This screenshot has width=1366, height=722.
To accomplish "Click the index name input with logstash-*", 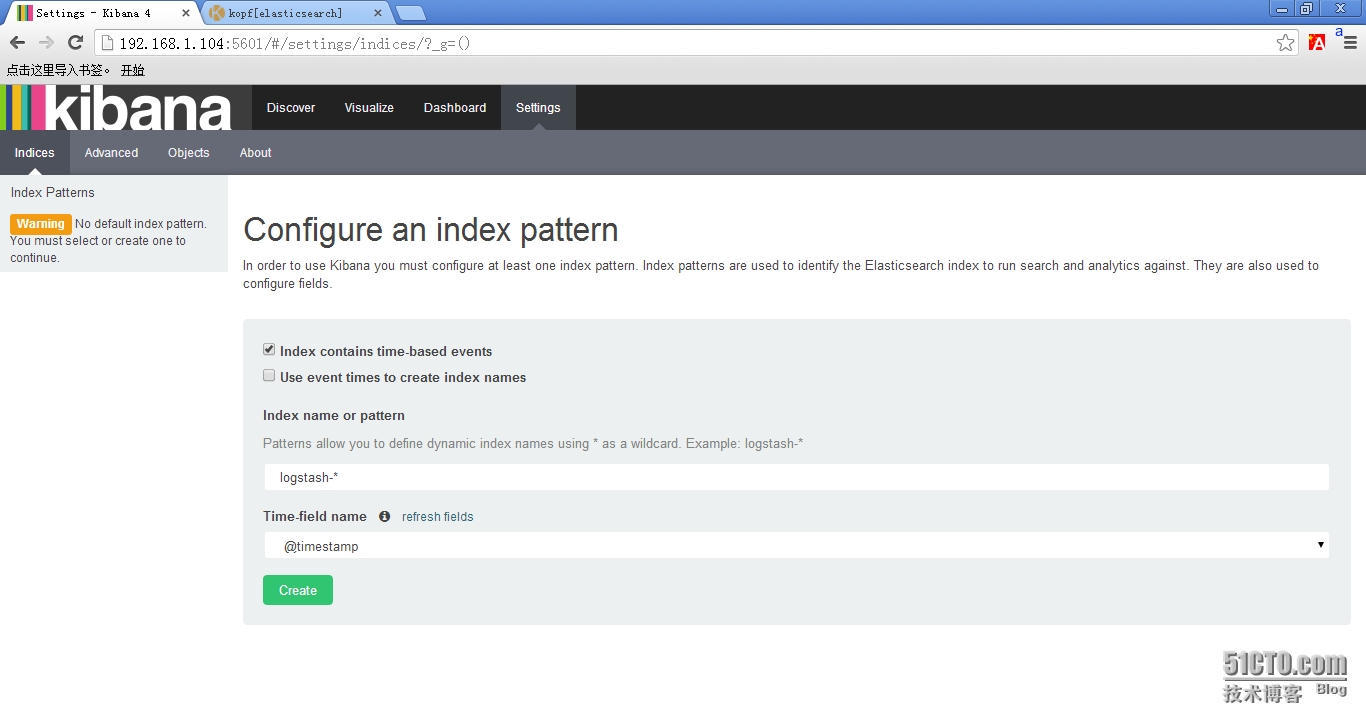I will [x=796, y=477].
